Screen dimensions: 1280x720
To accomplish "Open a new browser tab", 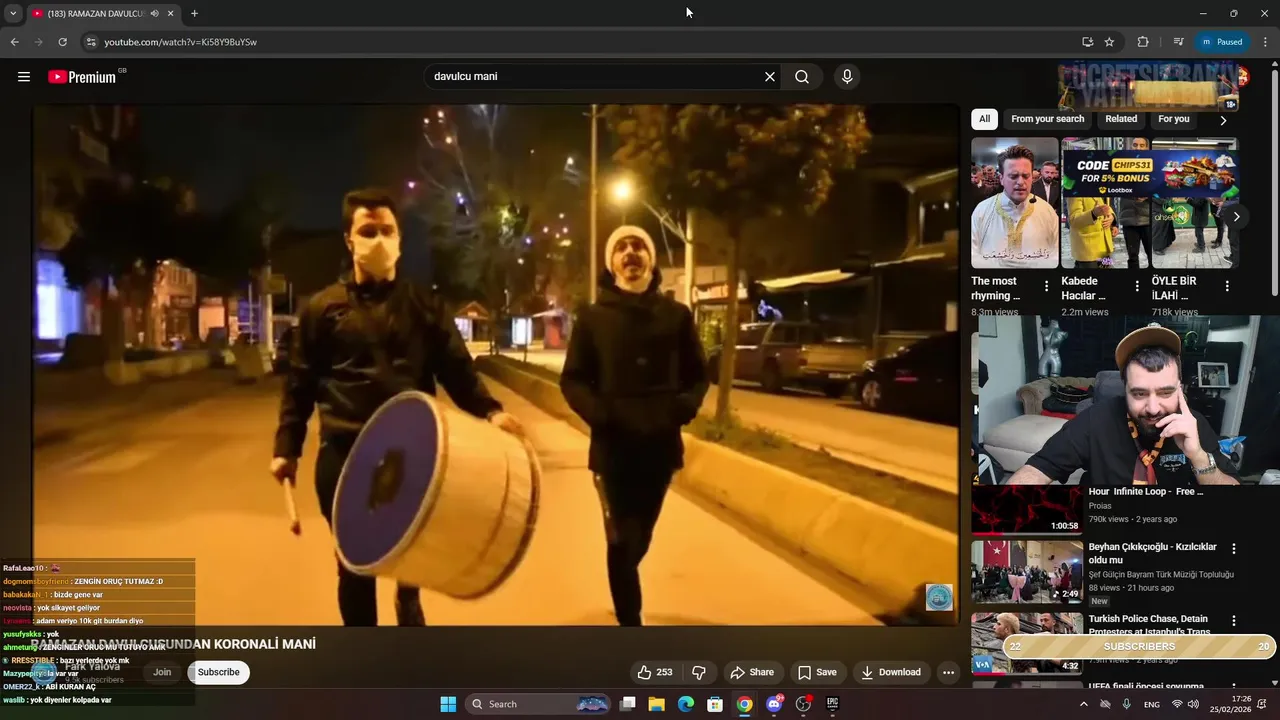I will pos(194,14).
